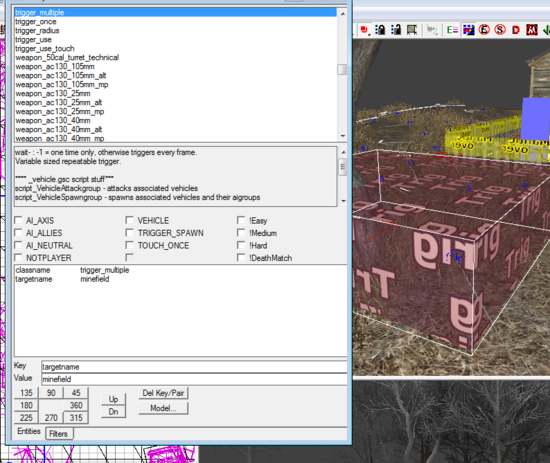Check the TOUCH_ONCE checkbox
550x463 pixels.
click(129, 245)
